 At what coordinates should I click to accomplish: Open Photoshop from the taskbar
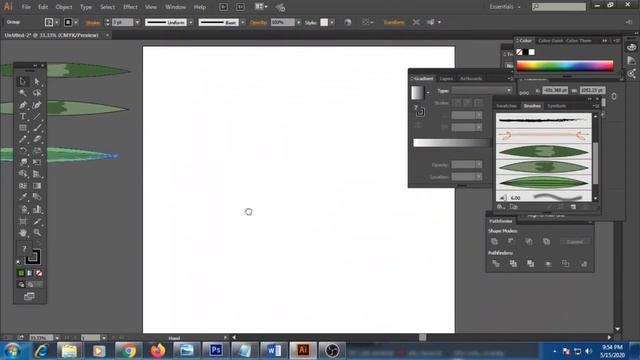[x=216, y=351]
